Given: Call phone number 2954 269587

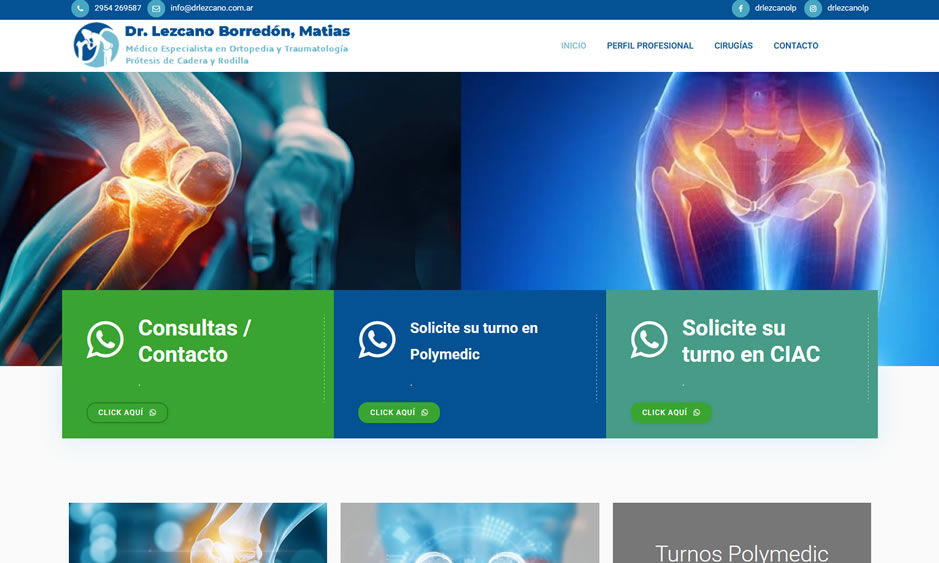Looking at the screenshot, I should [x=118, y=8].
